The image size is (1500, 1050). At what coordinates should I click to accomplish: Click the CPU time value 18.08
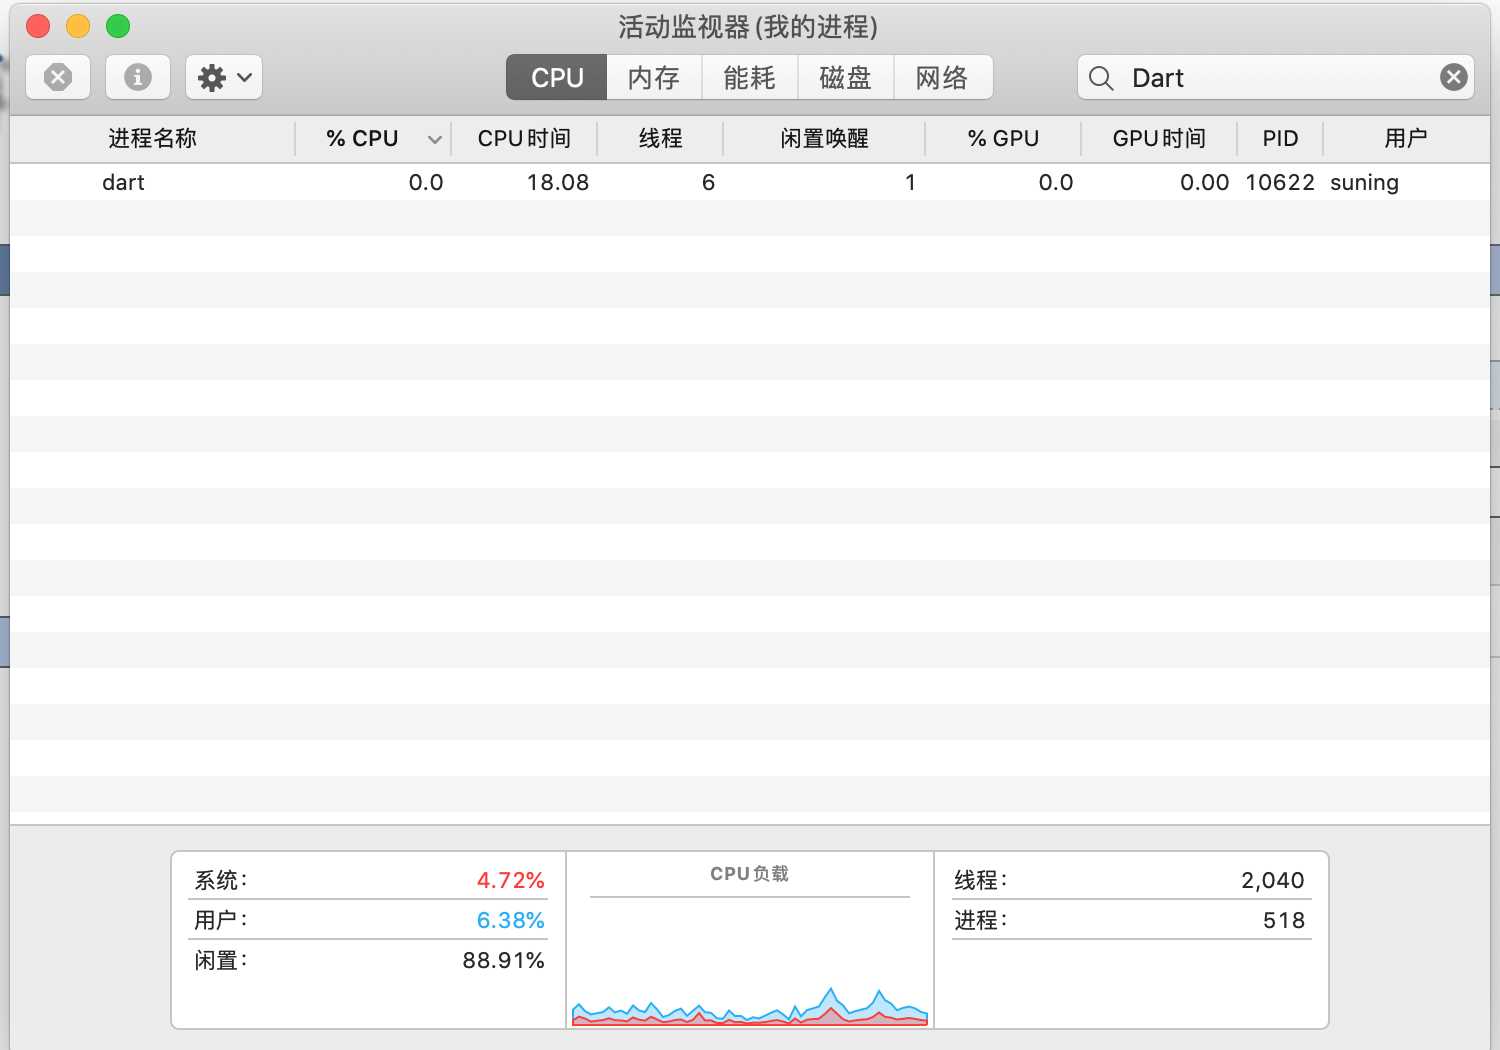(x=558, y=182)
